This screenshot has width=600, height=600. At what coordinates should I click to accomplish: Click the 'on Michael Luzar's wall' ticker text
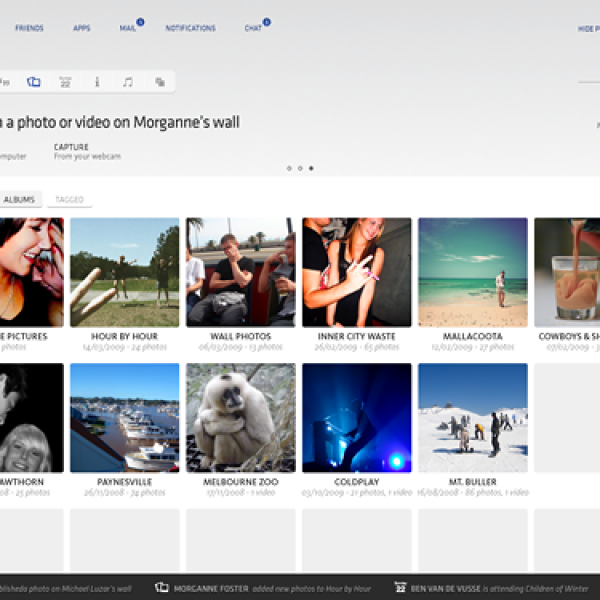(x=91, y=589)
